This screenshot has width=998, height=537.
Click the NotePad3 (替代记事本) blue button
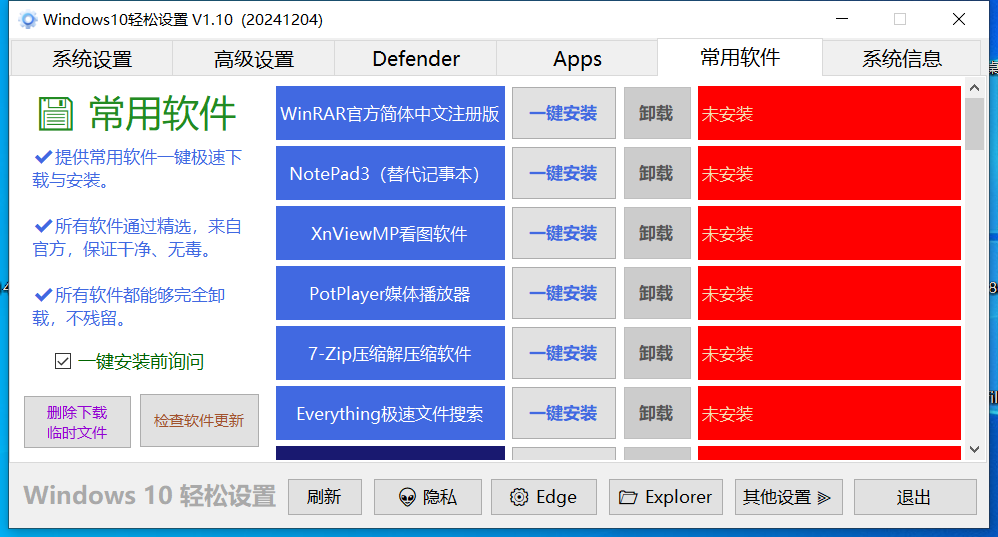[x=390, y=173]
